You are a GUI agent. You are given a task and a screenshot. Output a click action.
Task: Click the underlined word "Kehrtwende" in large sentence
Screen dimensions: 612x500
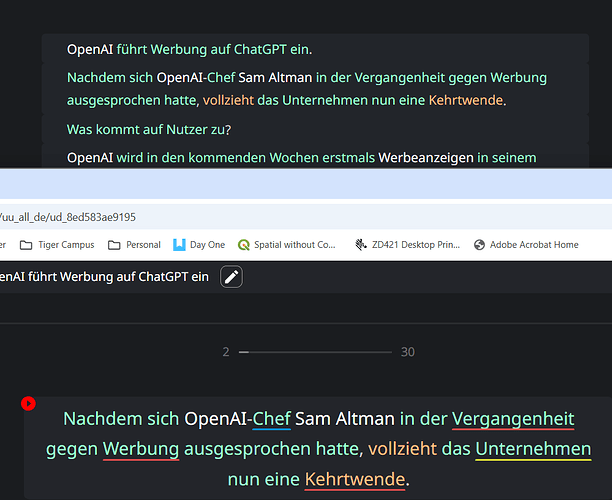(355, 480)
